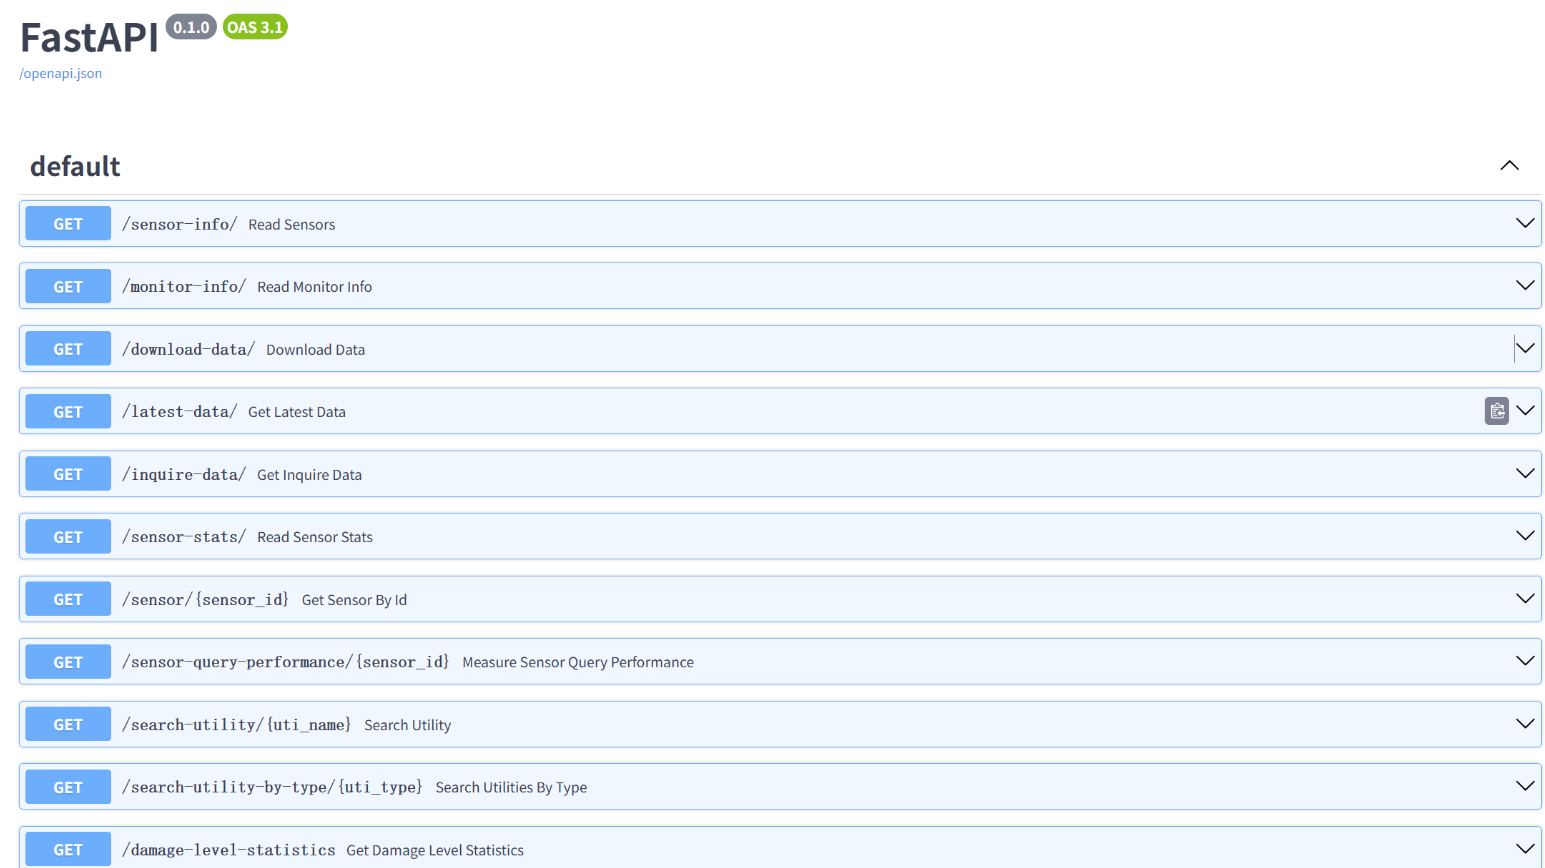1545x868 pixels.
Task: Click the /sensor-stats/ path text
Action: pos(184,537)
